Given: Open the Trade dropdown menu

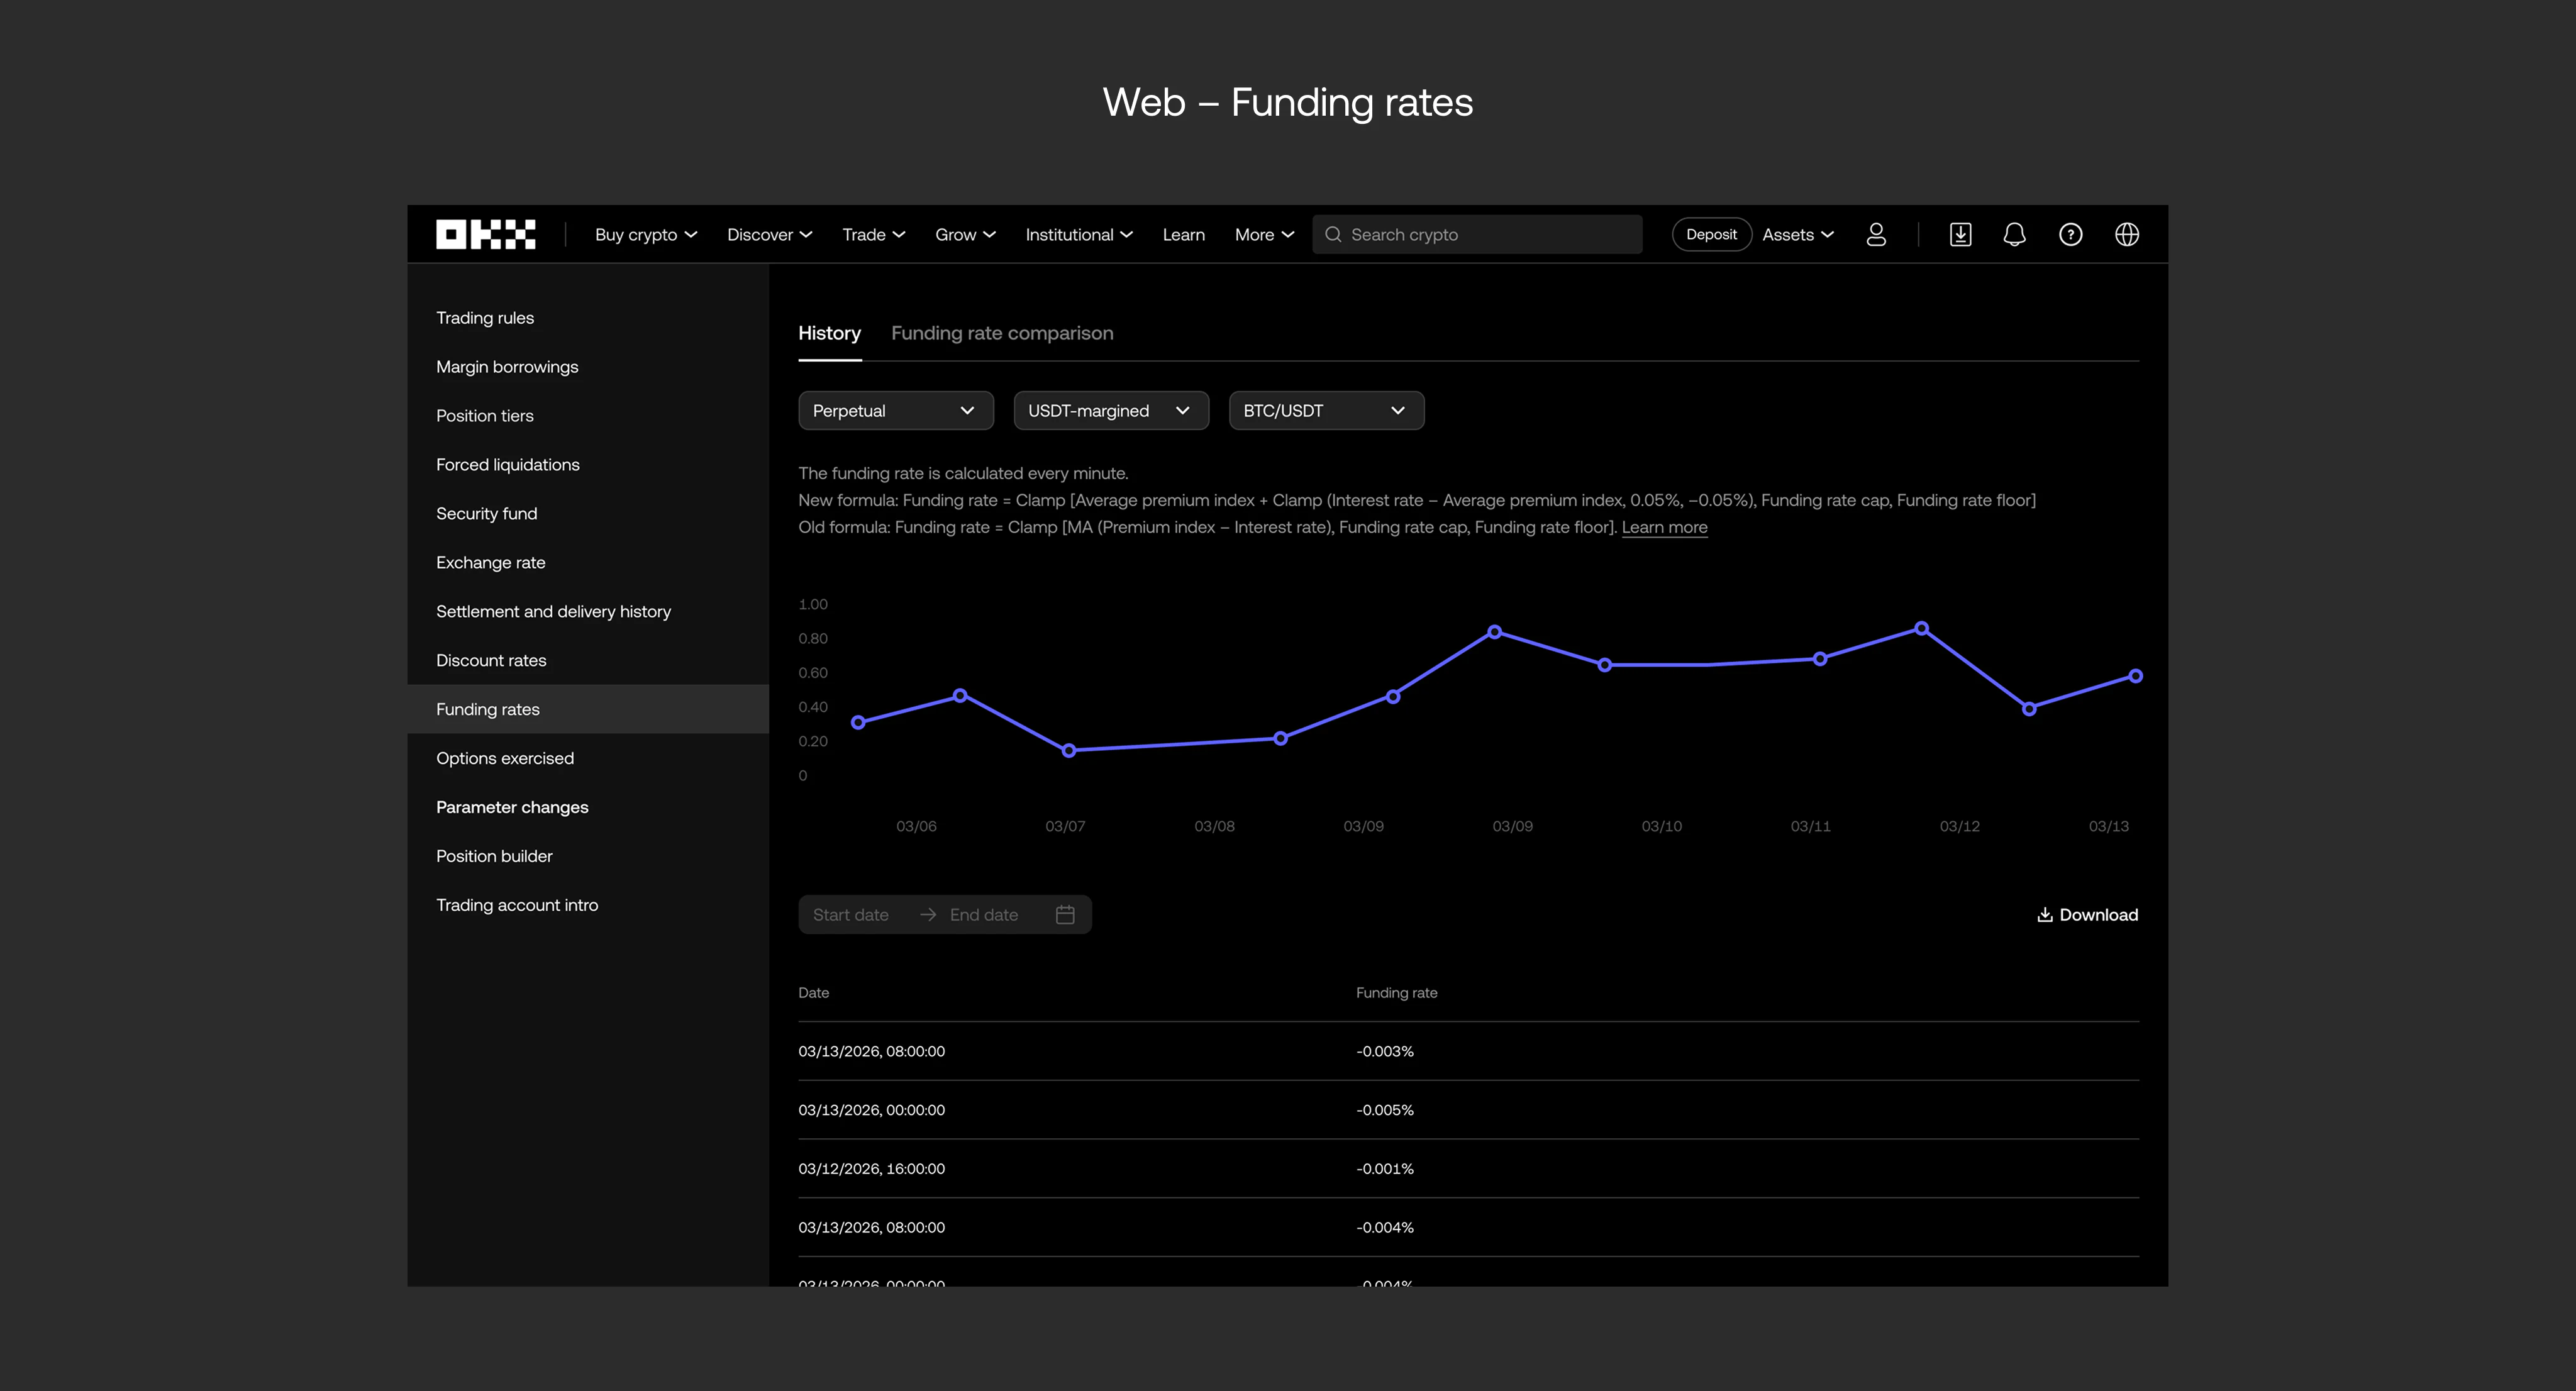Looking at the screenshot, I should point(873,234).
